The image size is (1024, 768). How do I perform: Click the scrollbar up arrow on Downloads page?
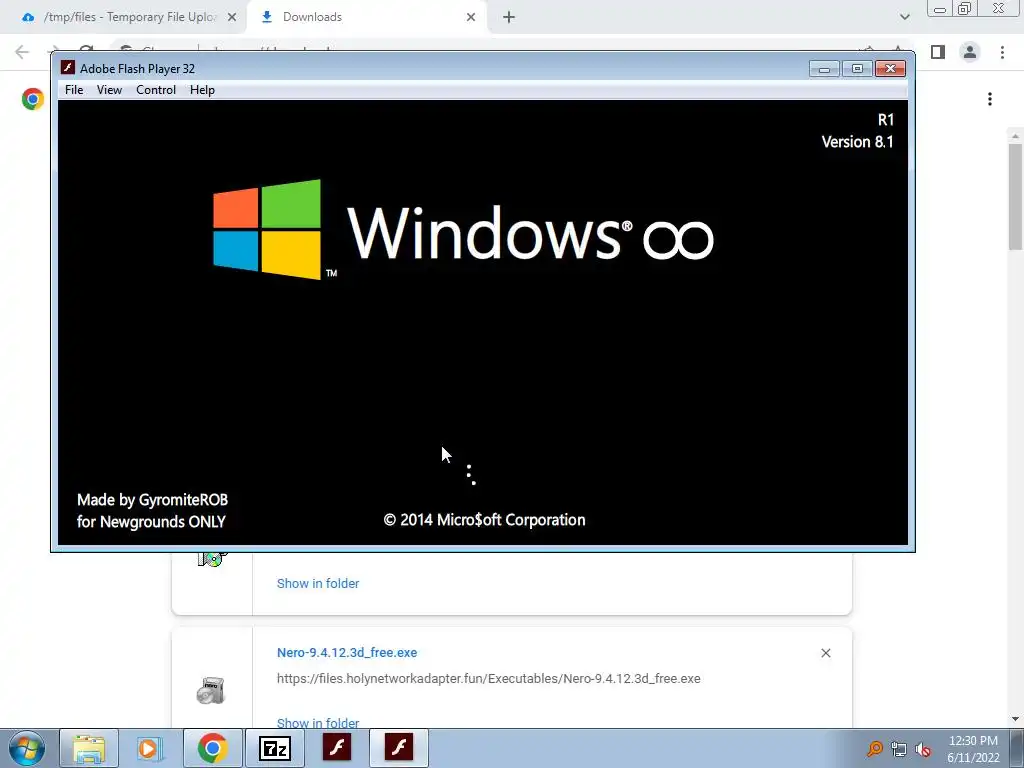(1015, 136)
